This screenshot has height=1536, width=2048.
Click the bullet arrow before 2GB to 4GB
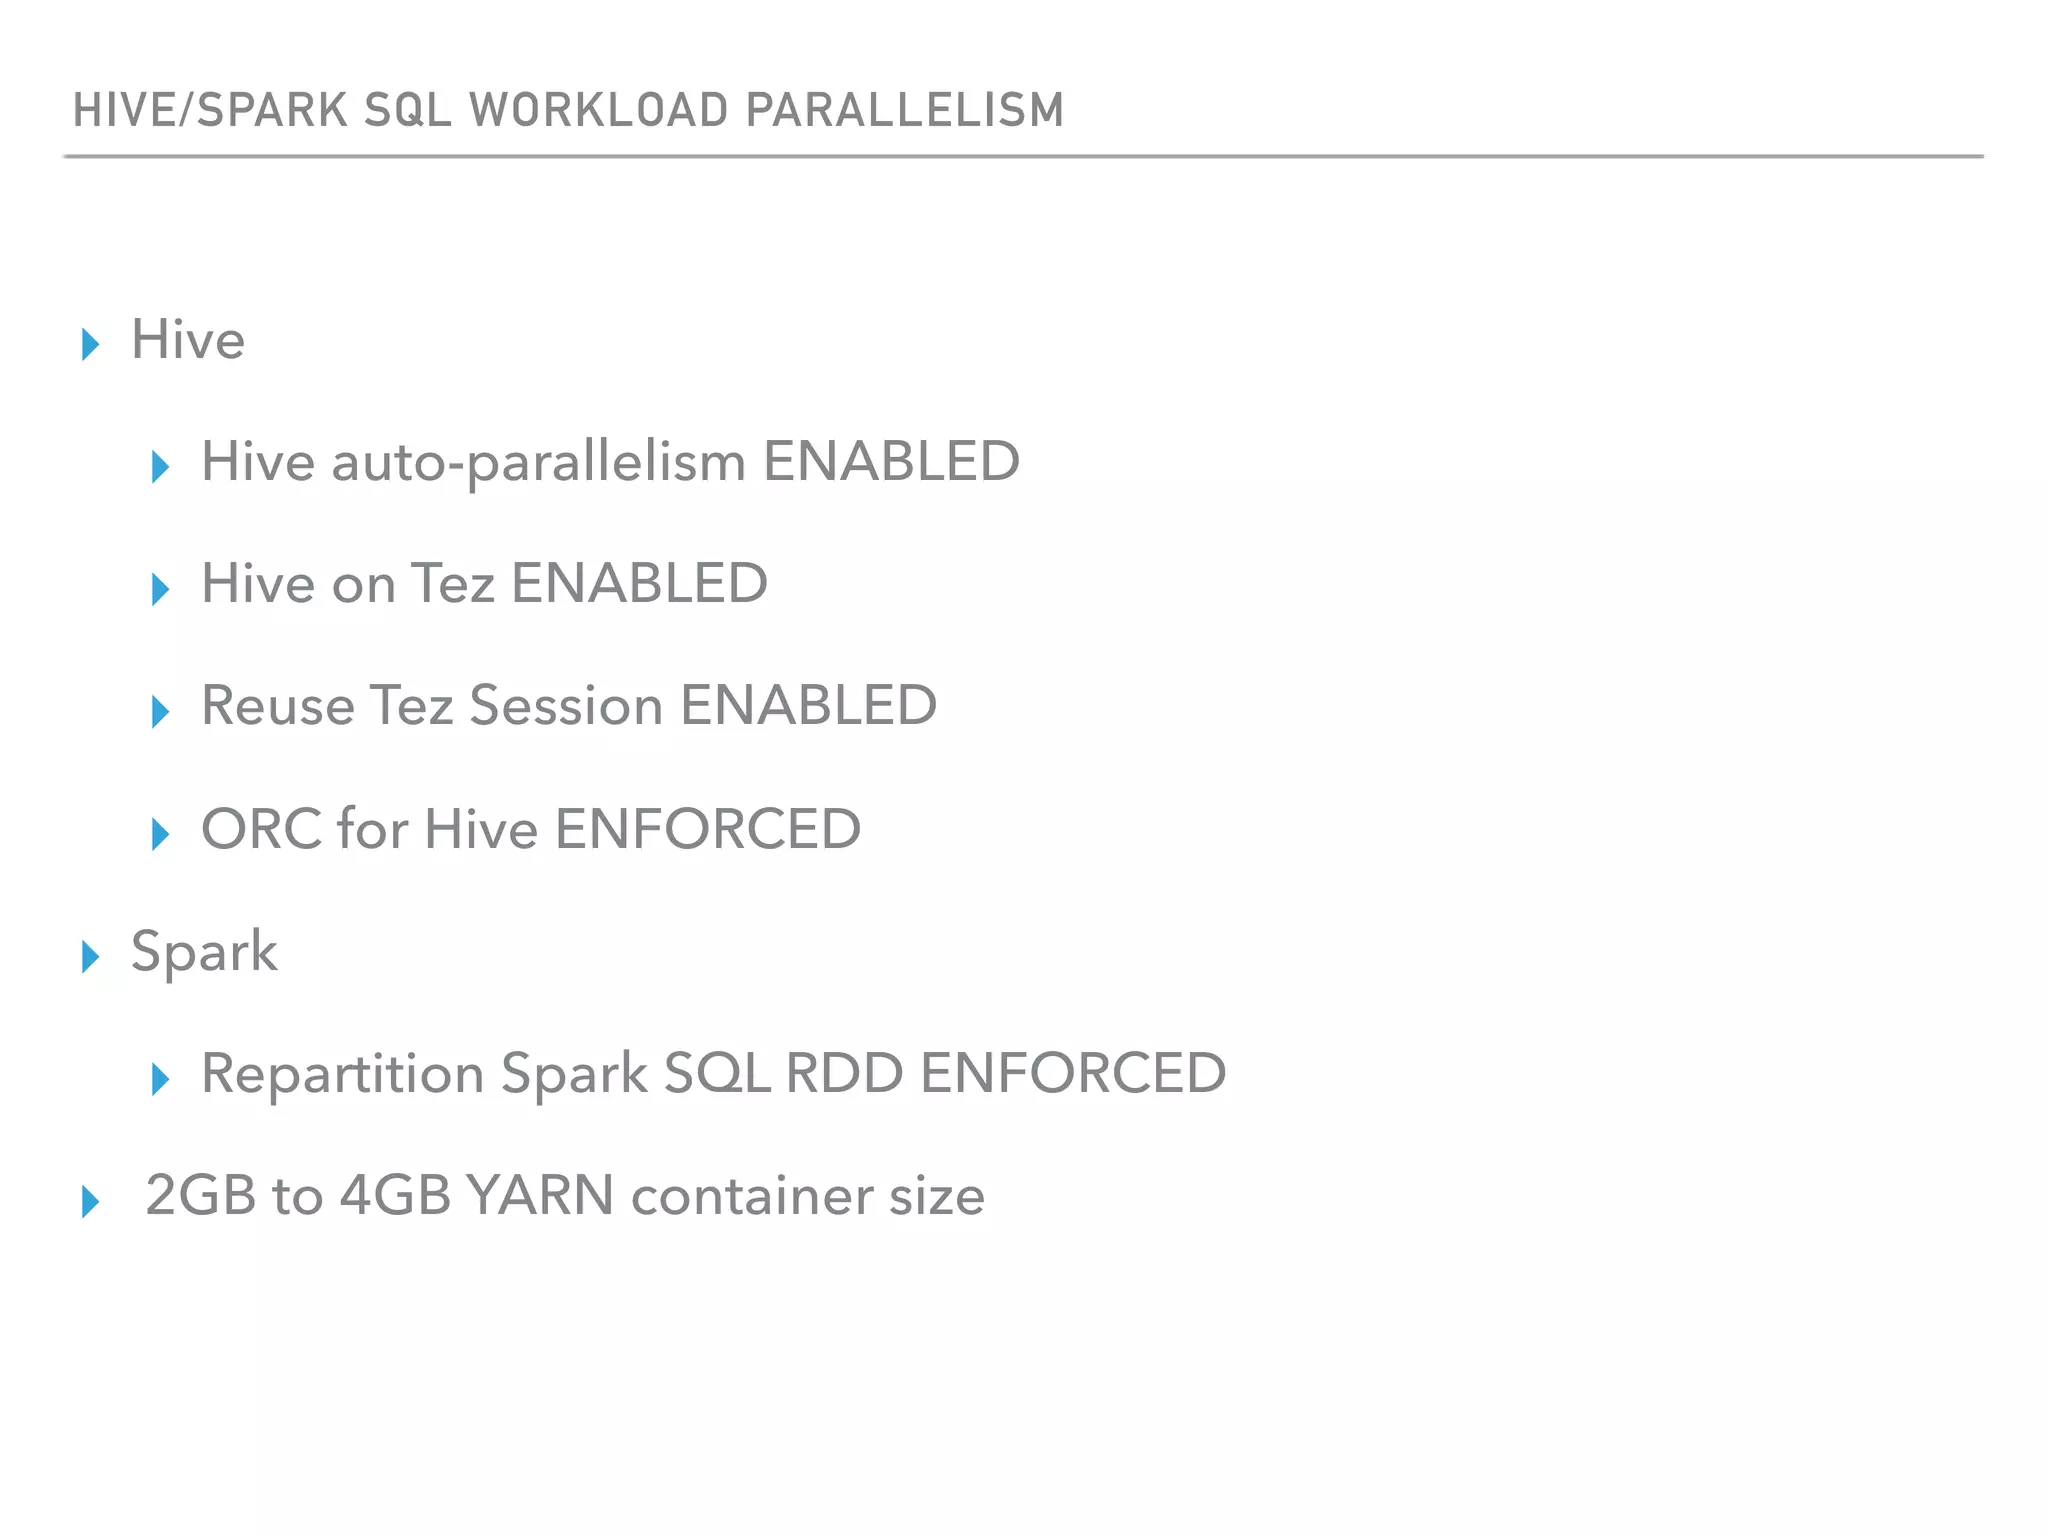[90, 1201]
